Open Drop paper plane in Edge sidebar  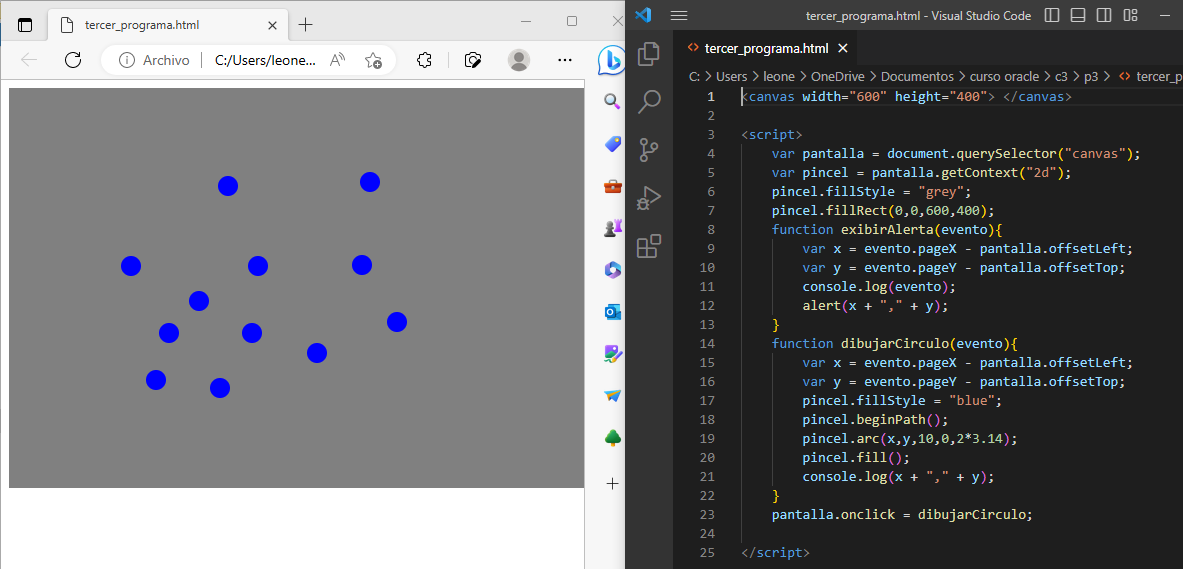click(613, 395)
